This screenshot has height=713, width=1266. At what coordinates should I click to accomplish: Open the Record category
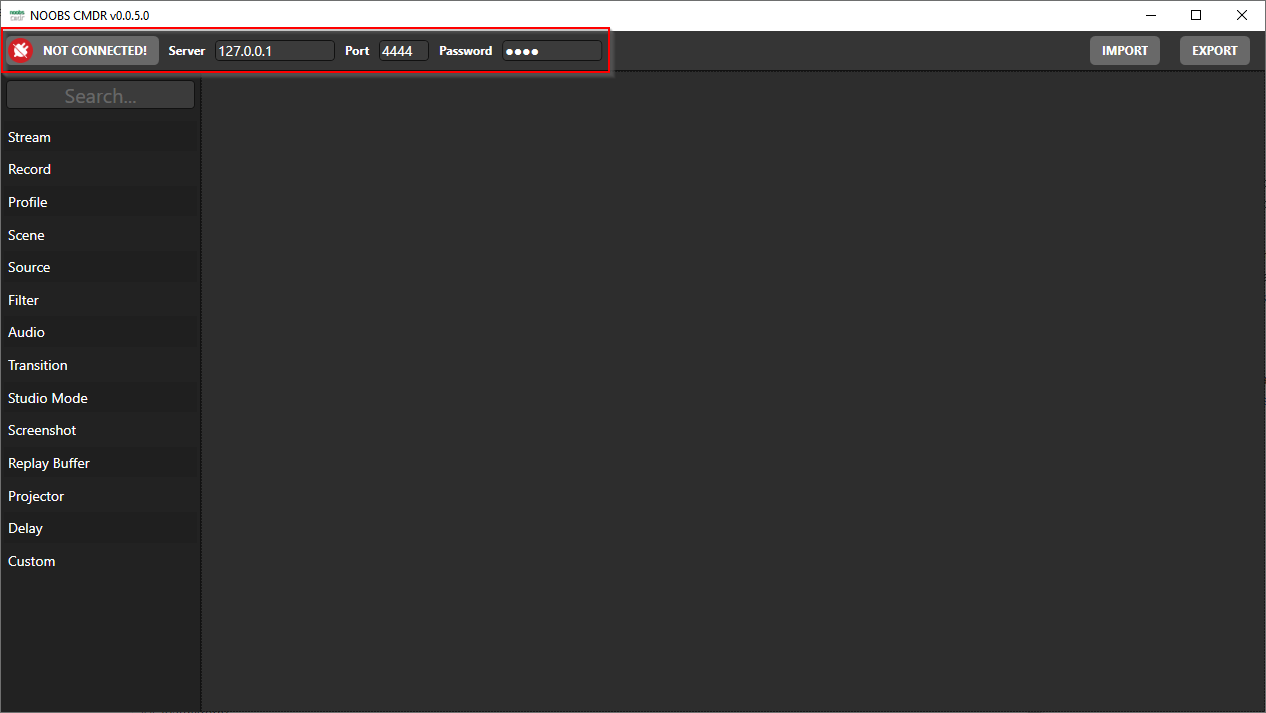pyautogui.click(x=100, y=169)
